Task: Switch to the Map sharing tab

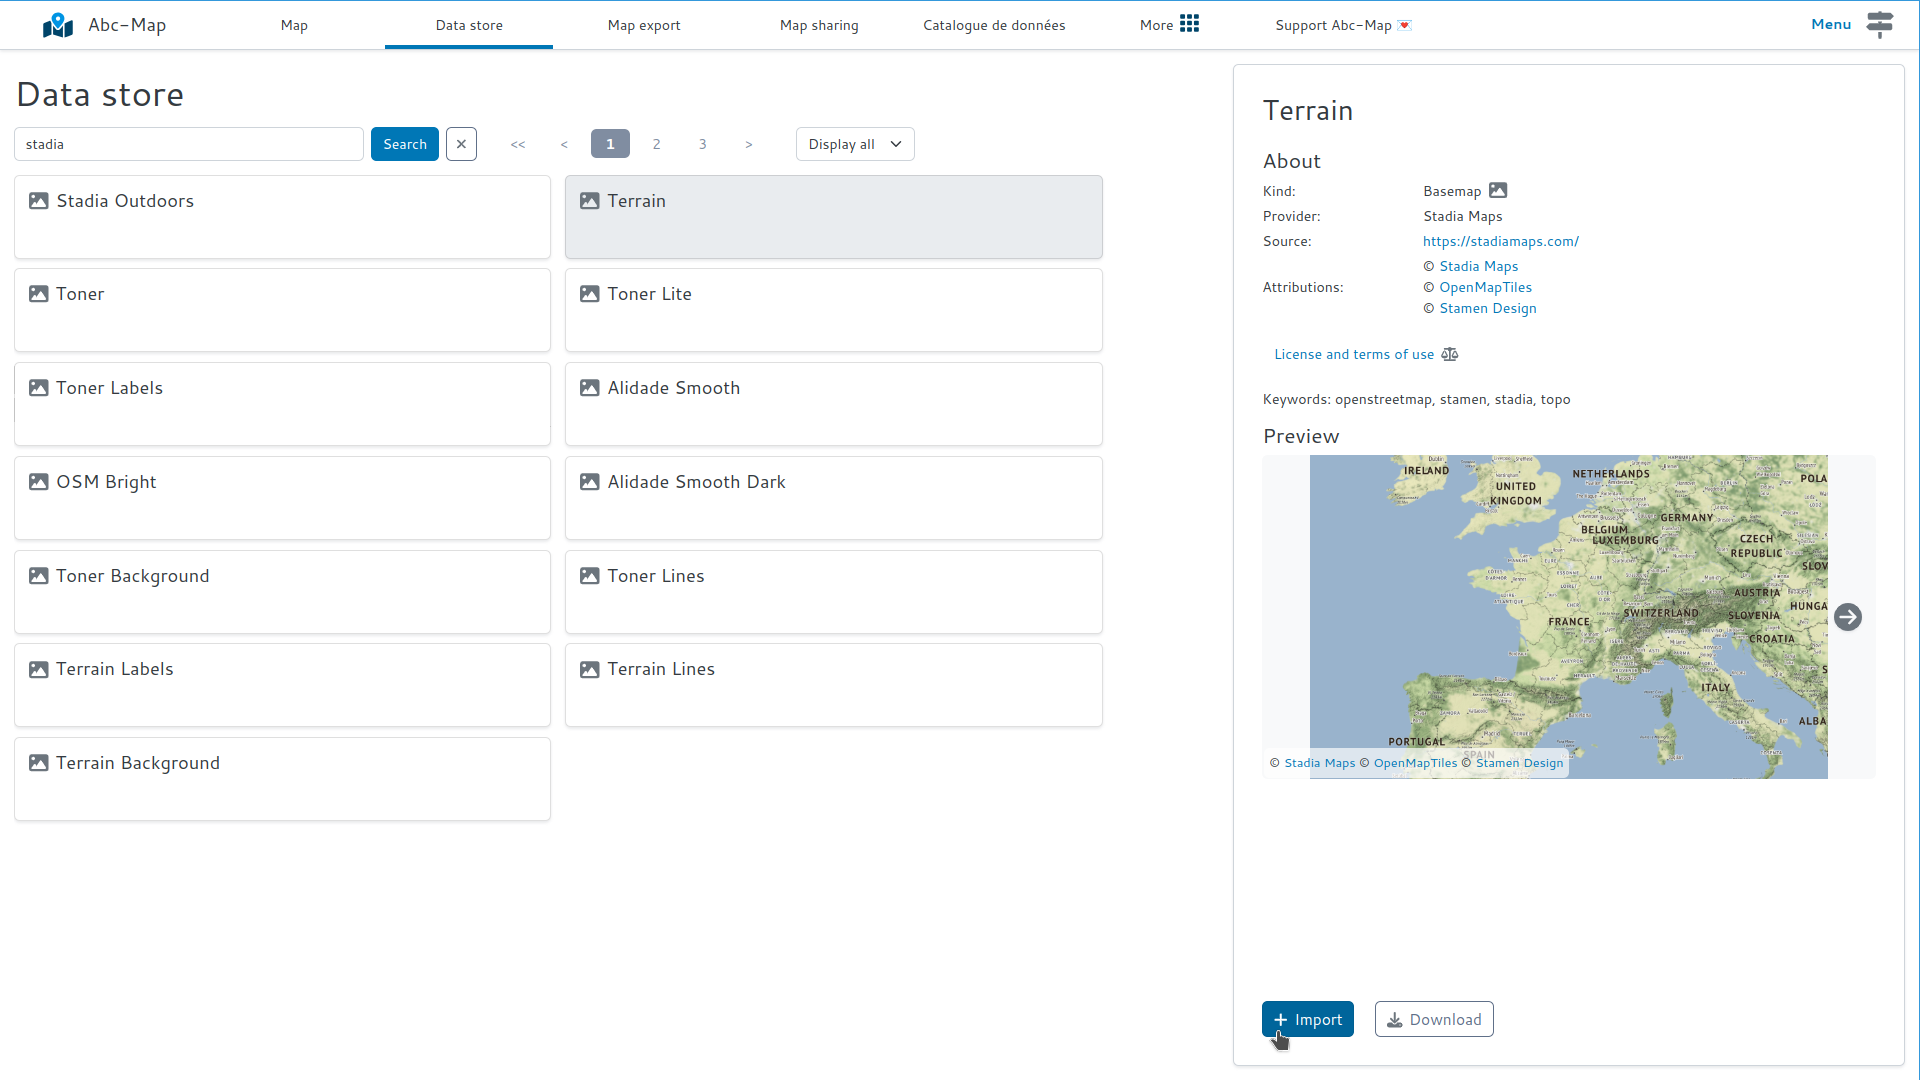Action: (x=819, y=24)
